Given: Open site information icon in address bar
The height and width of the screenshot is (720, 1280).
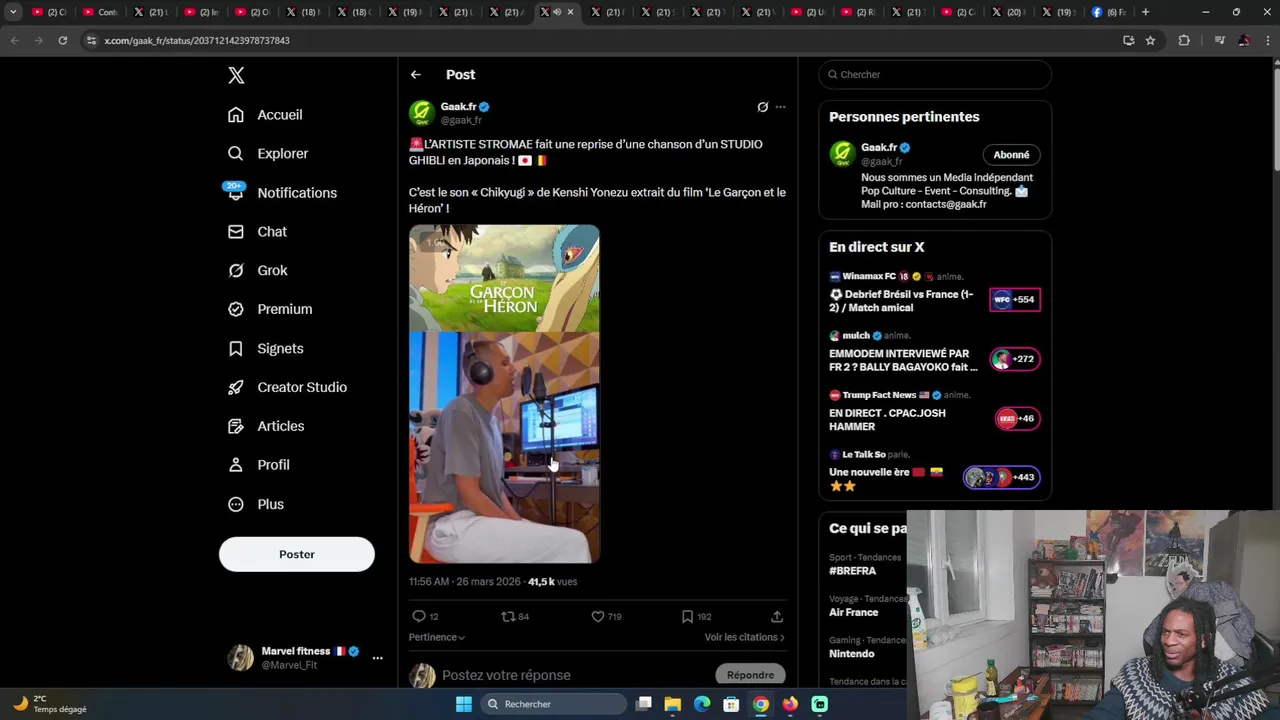Looking at the screenshot, I should coord(91,41).
